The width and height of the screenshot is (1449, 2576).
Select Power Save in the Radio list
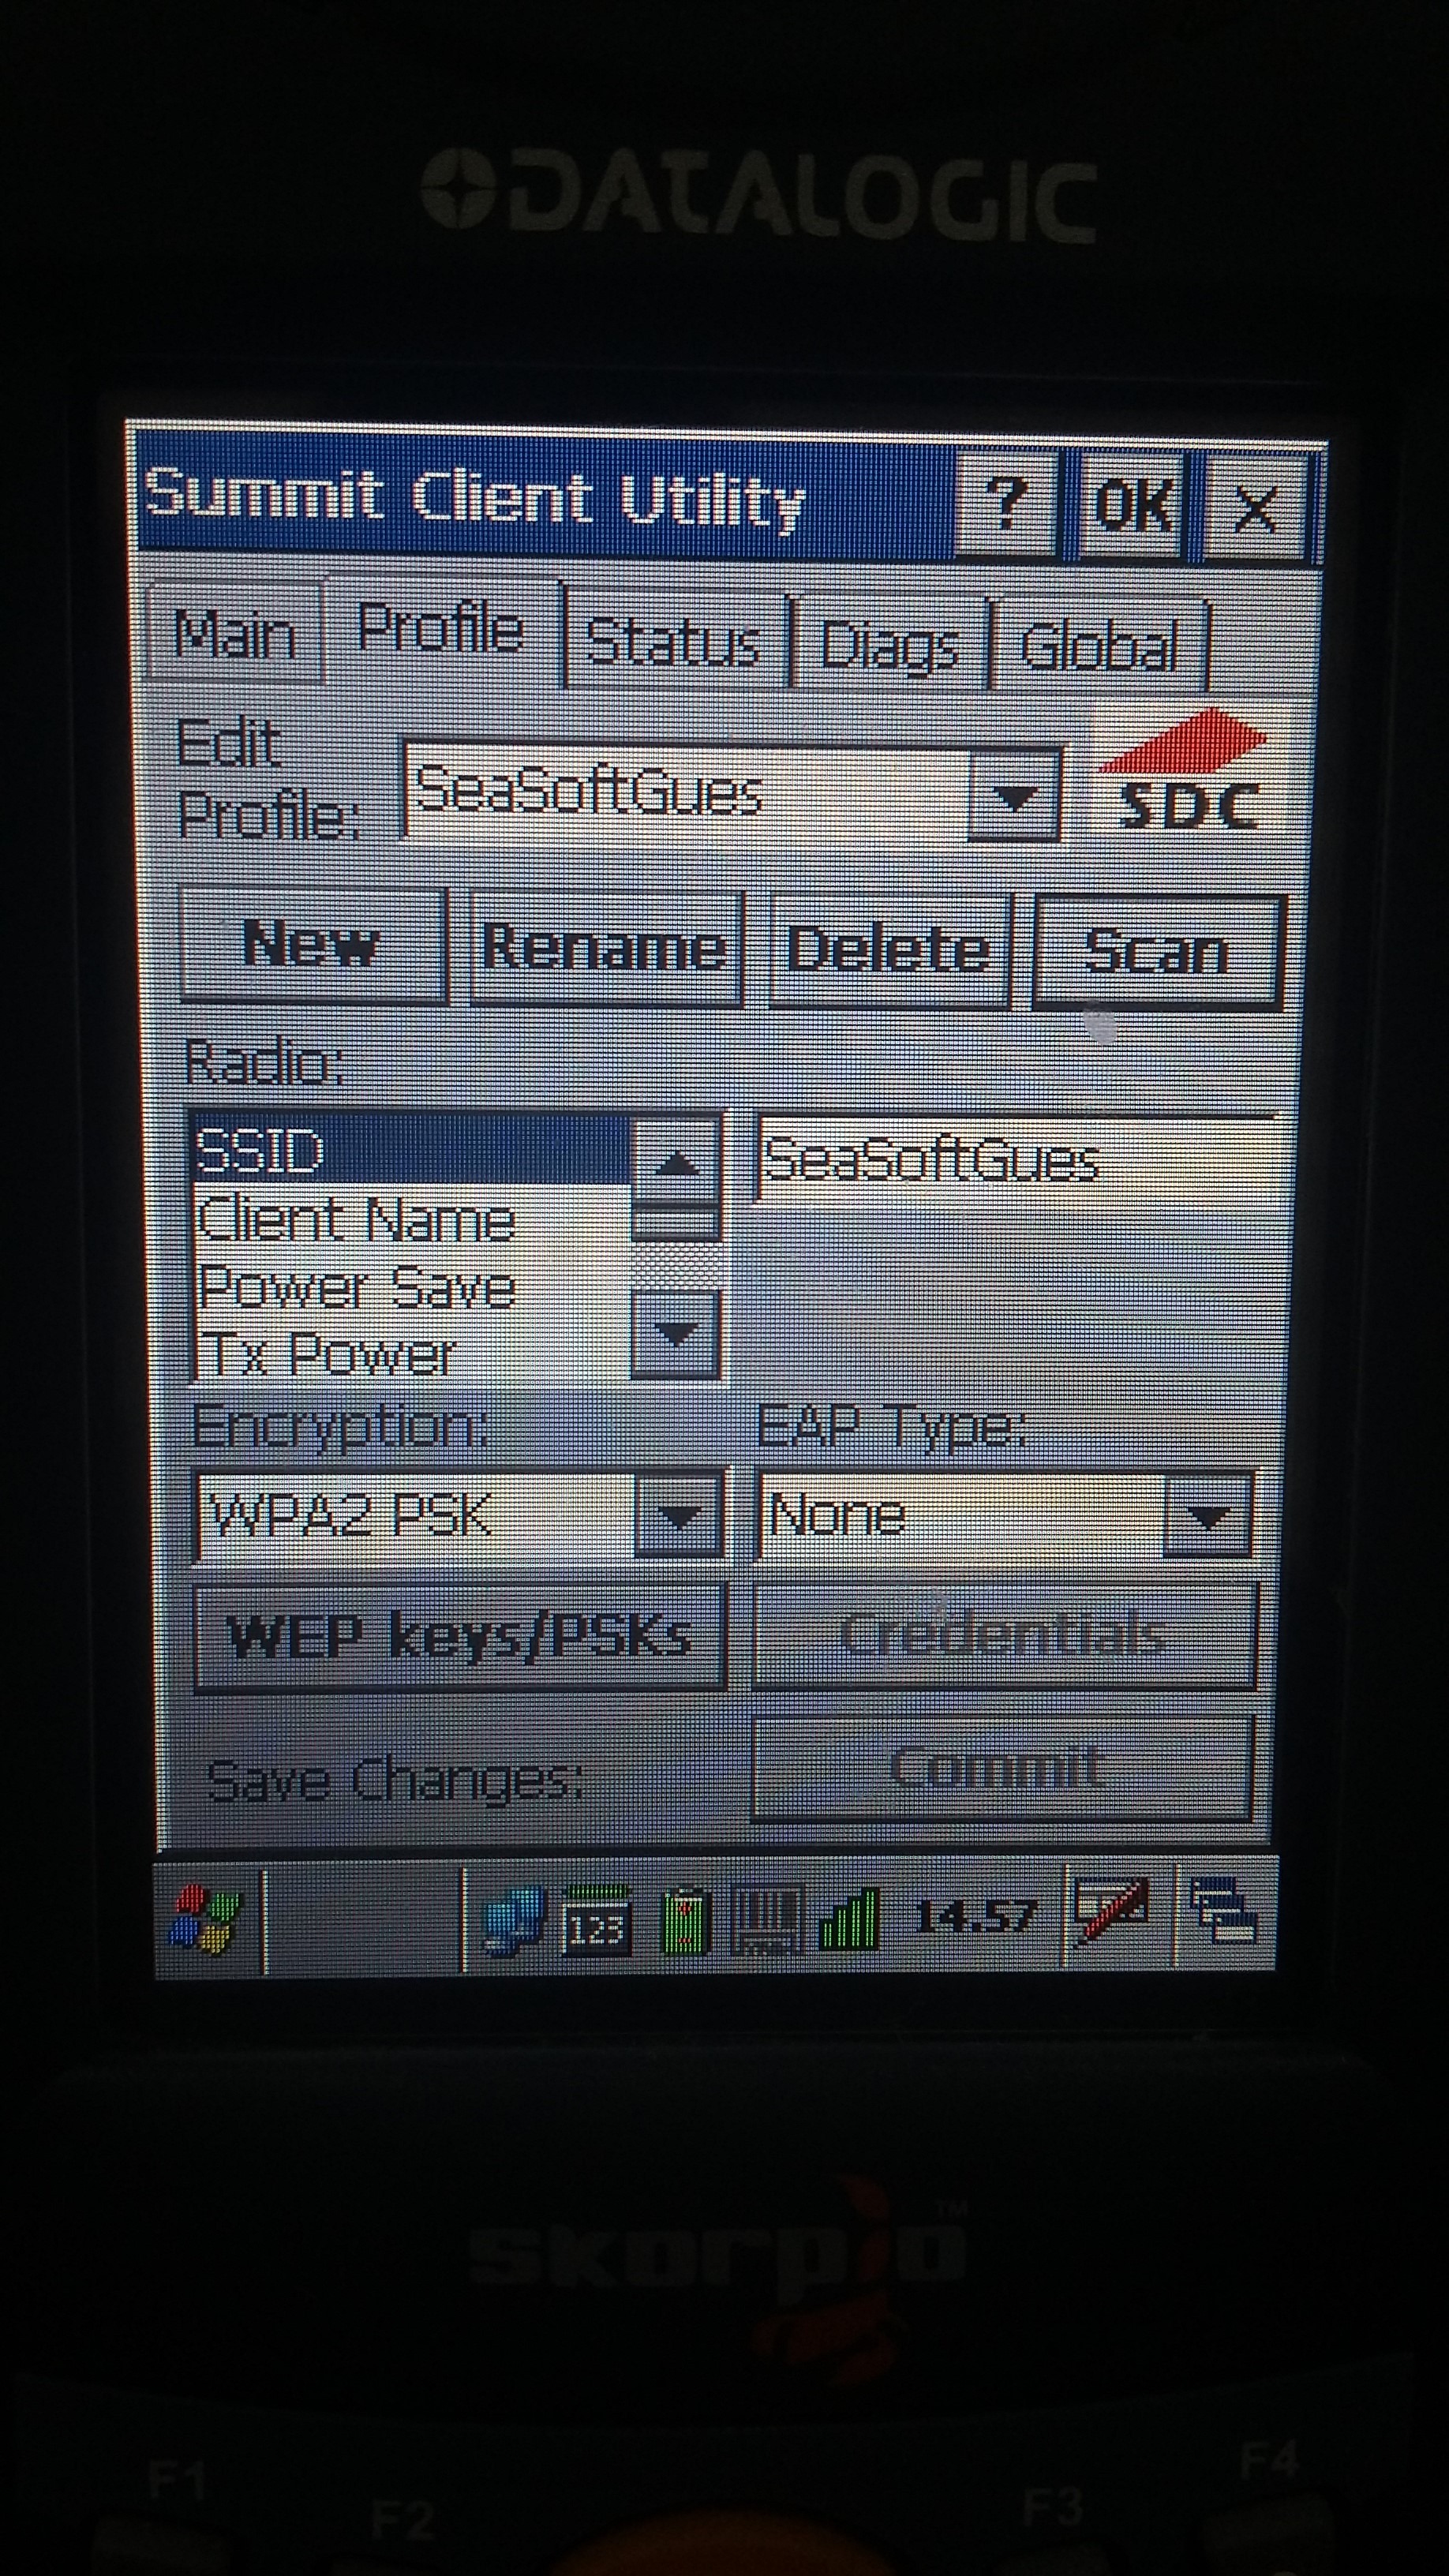pos(412,1286)
